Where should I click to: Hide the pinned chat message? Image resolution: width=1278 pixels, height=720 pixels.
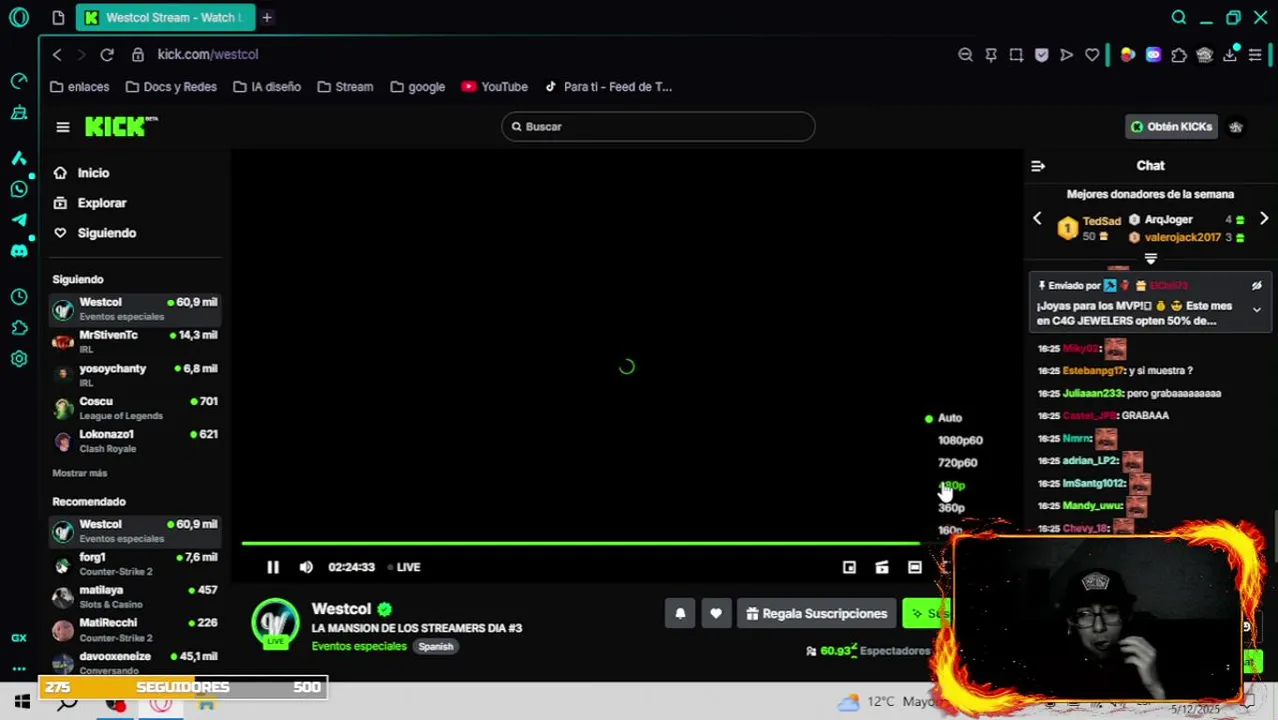tap(1257, 286)
